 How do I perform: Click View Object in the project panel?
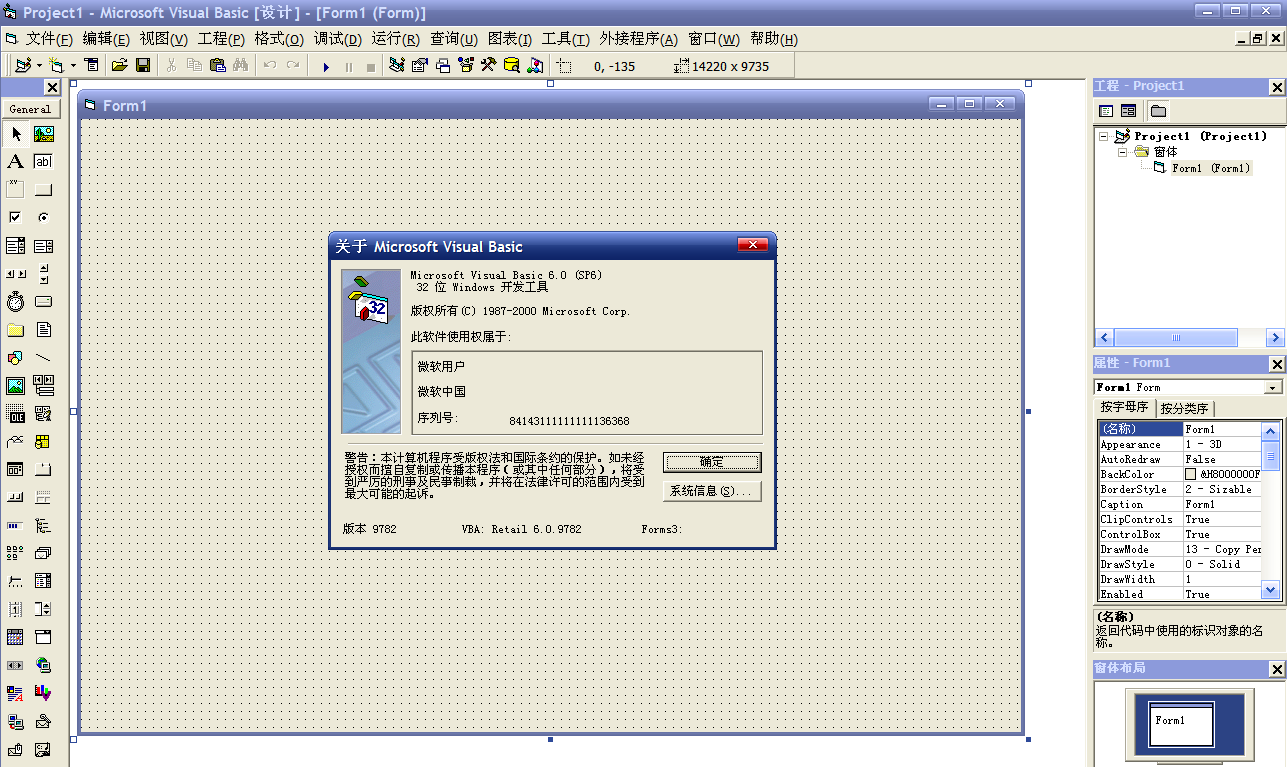point(1129,111)
